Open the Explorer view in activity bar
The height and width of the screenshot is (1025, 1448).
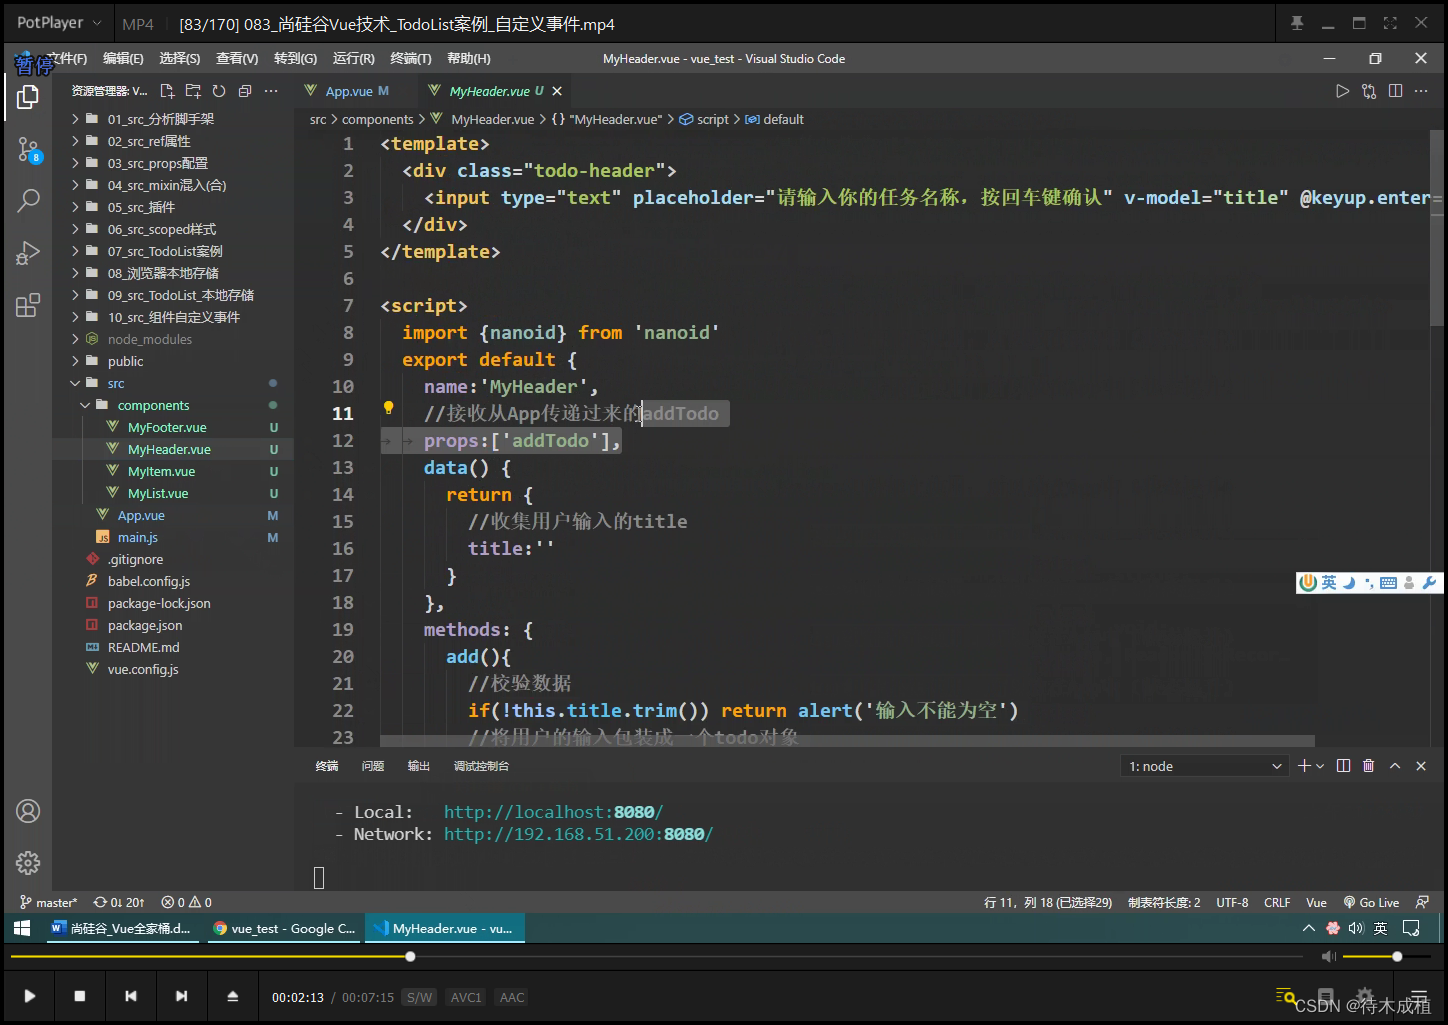28,97
